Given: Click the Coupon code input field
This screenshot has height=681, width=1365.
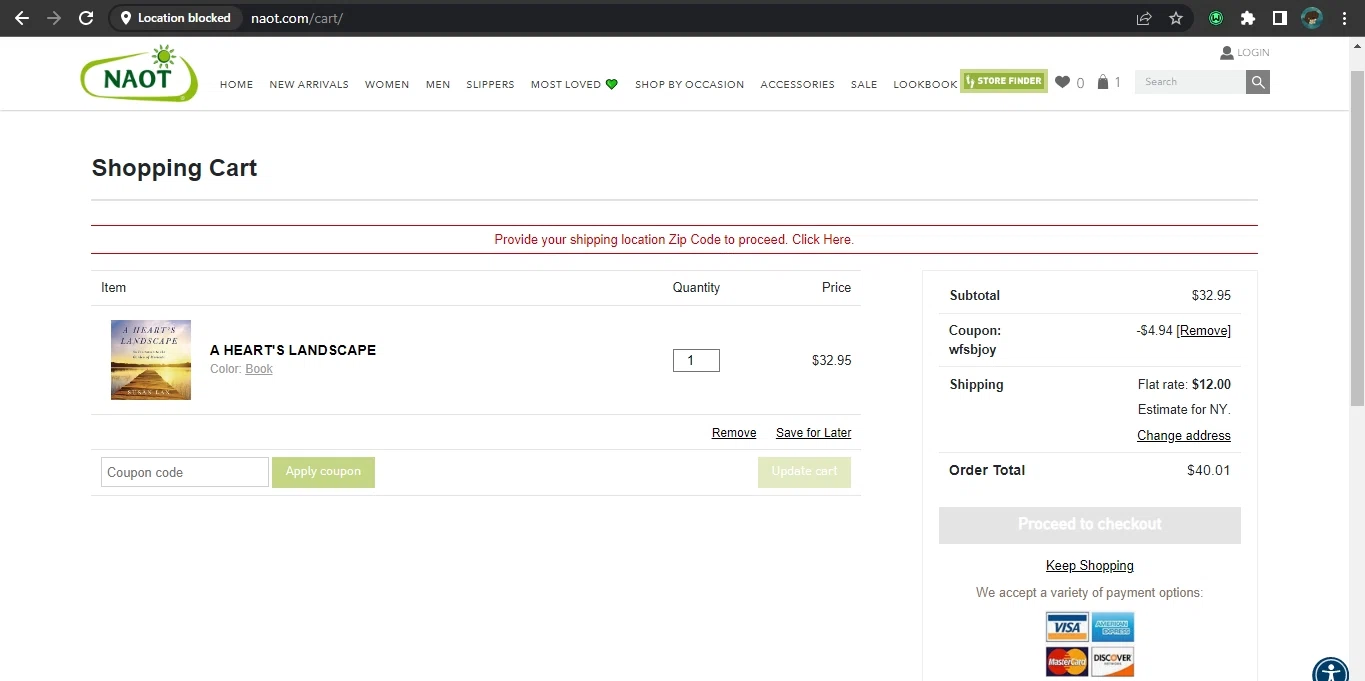Looking at the screenshot, I should [185, 472].
